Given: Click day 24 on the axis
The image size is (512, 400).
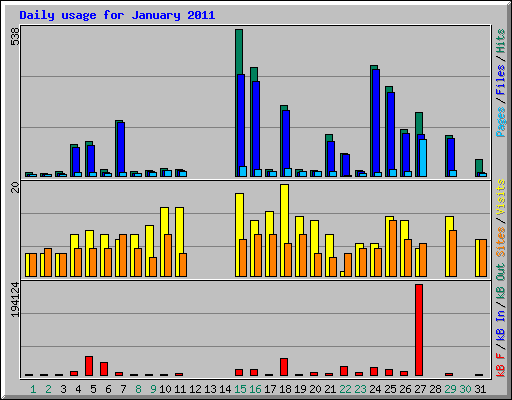Looking at the screenshot, I should click(375, 389).
